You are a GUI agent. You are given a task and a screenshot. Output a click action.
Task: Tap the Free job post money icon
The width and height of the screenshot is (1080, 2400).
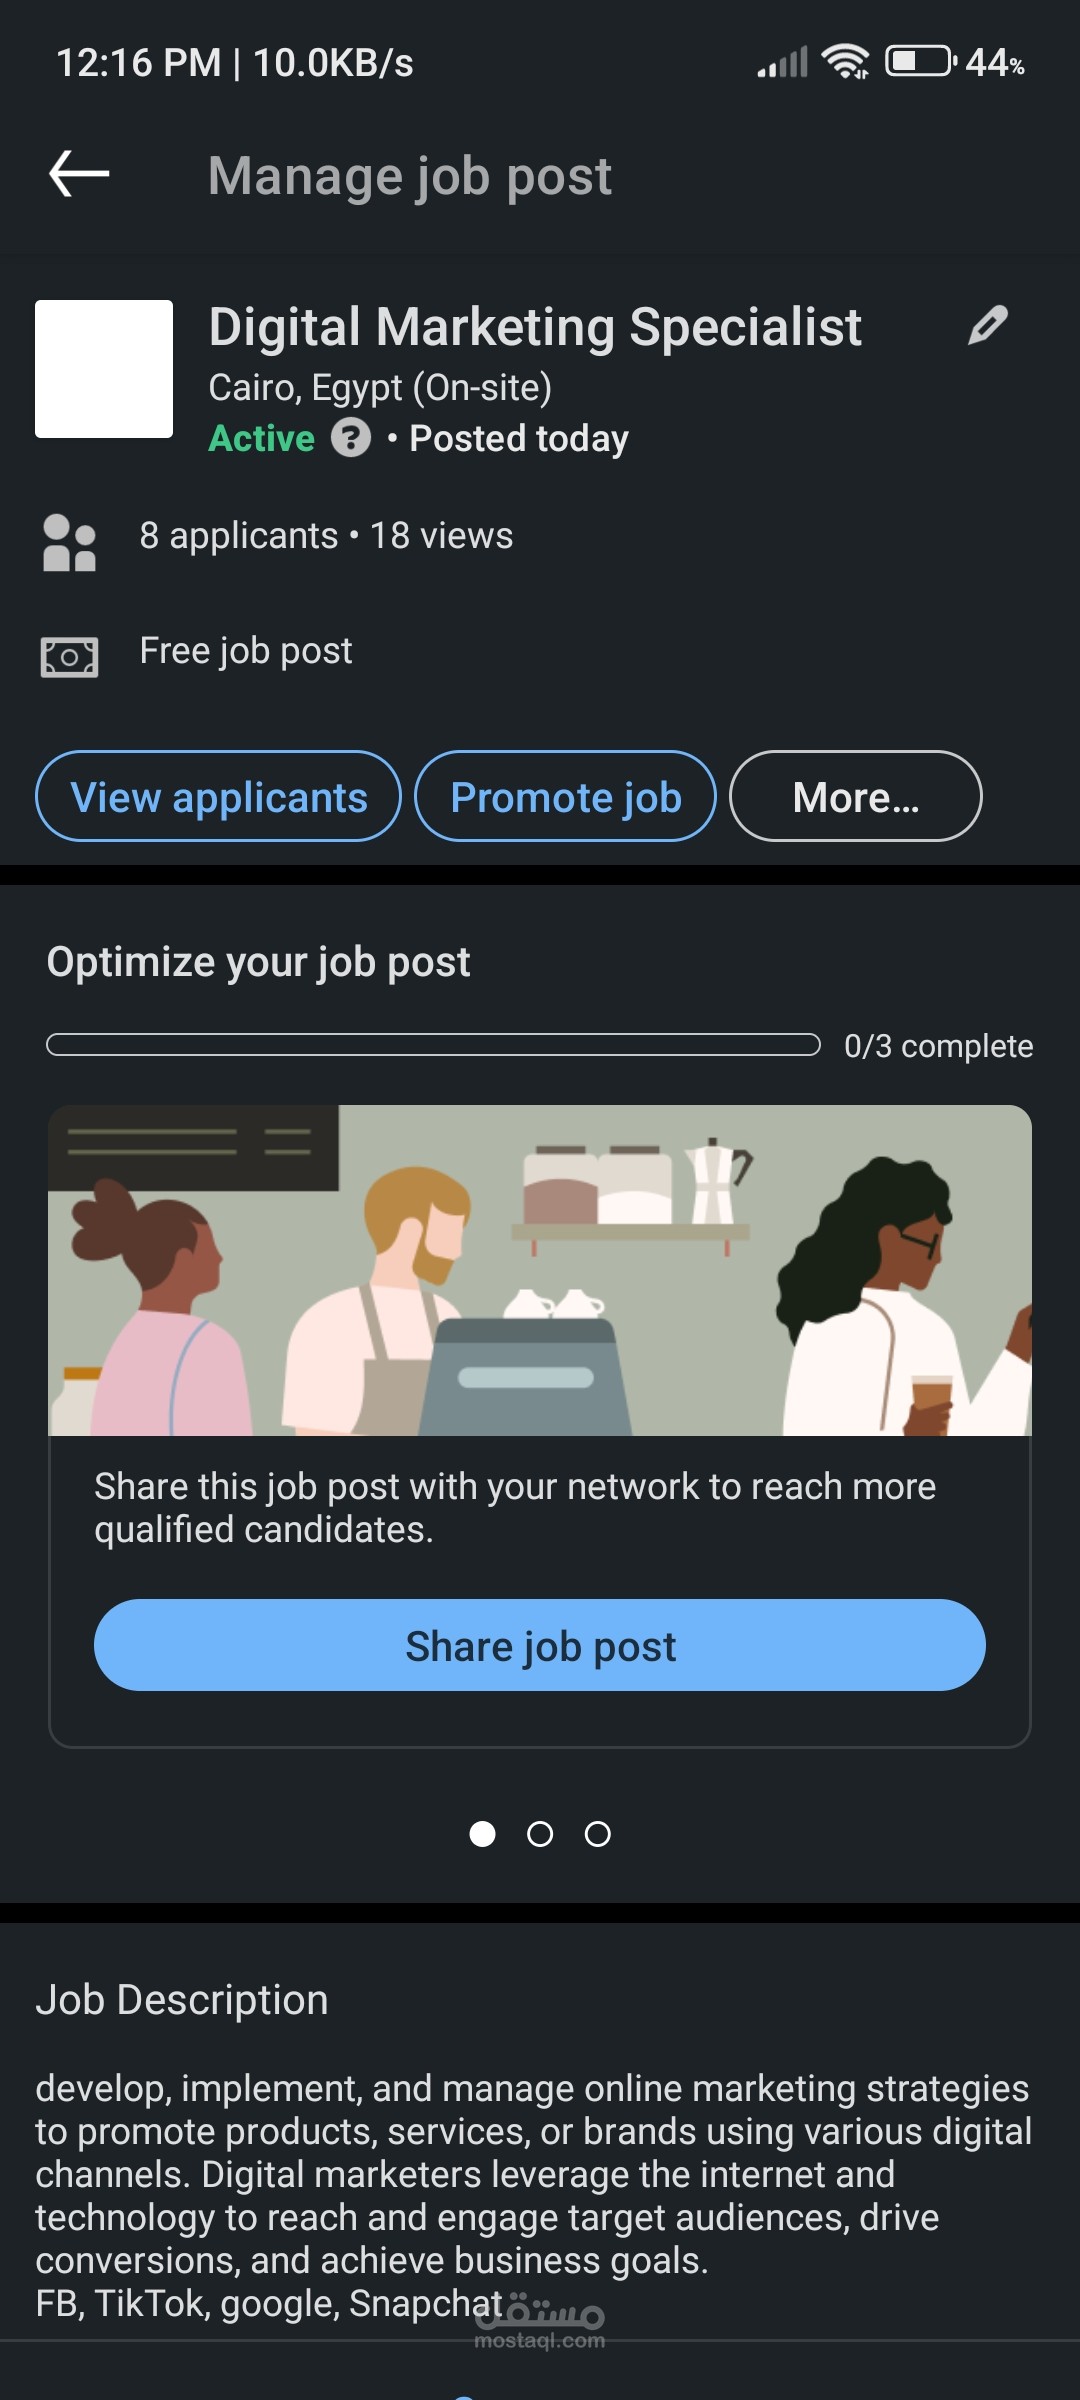point(69,657)
